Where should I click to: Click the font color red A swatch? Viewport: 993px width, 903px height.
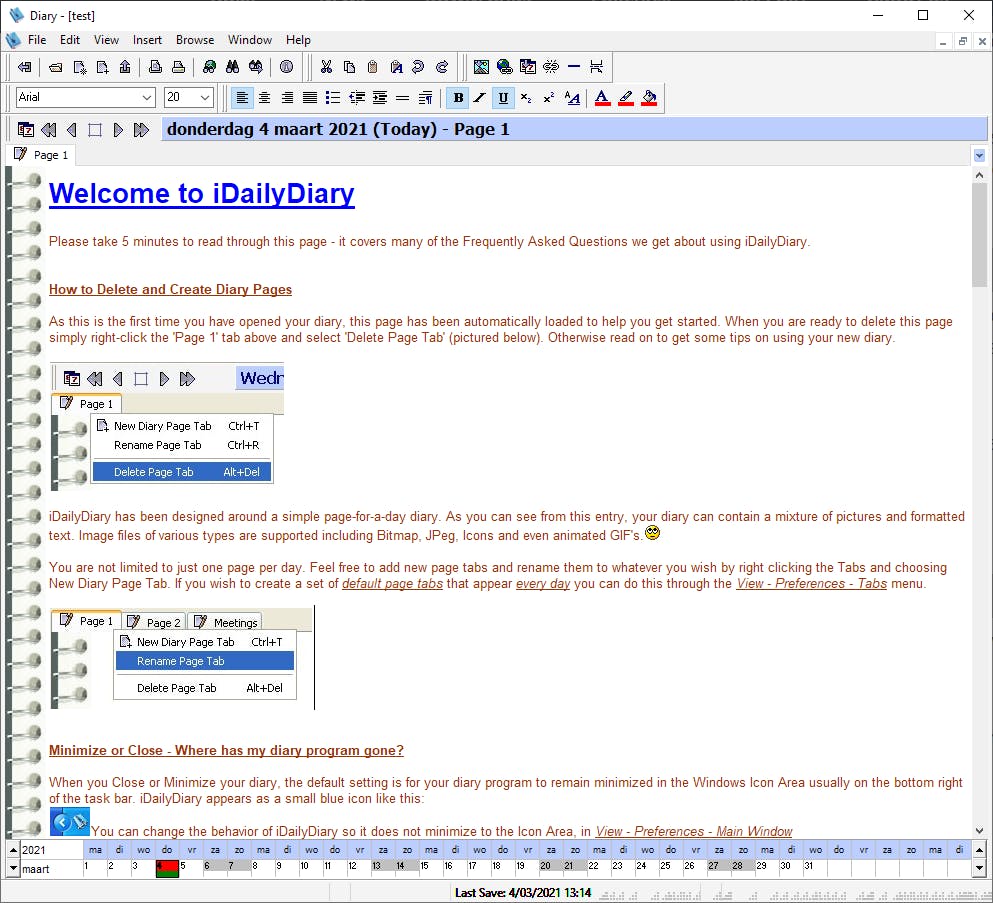pyautogui.click(x=602, y=98)
